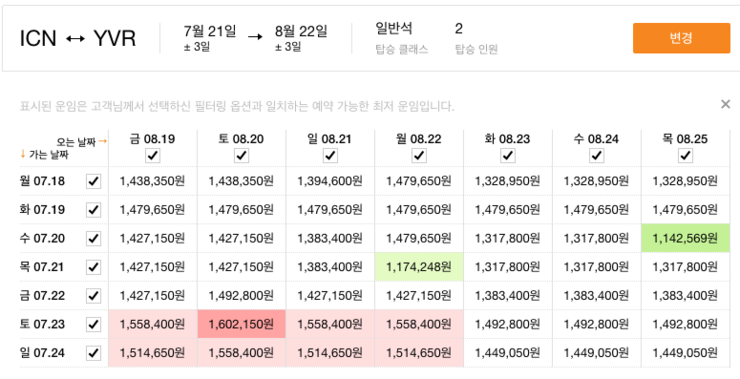Toggle the 목 08.25 return date checkbox

(x=685, y=156)
